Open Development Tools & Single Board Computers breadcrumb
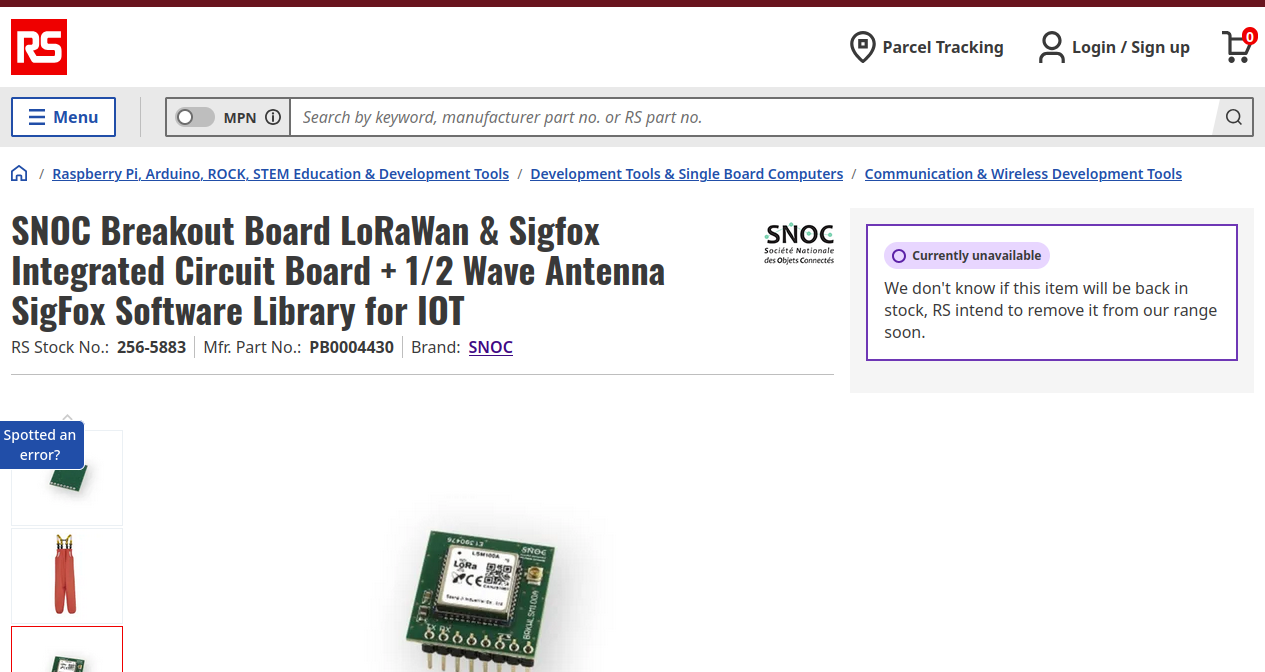The image size is (1265, 672). [687, 174]
